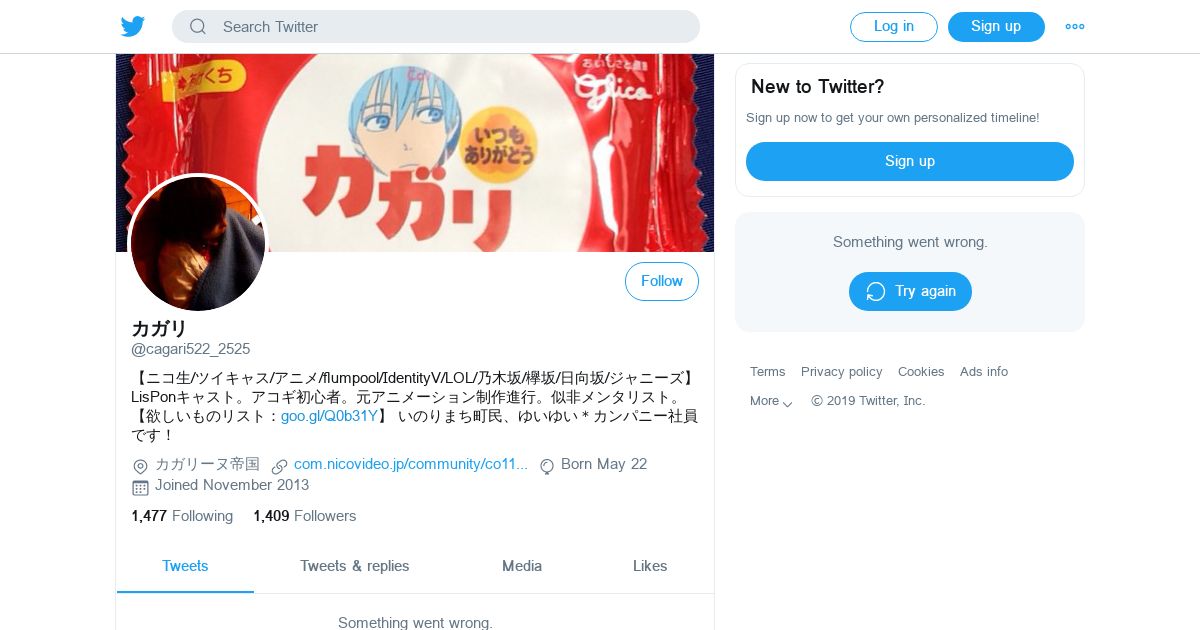The height and width of the screenshot is (630, 1200).
Task: Open the round profile avatar photo
Action: point(198,244)
